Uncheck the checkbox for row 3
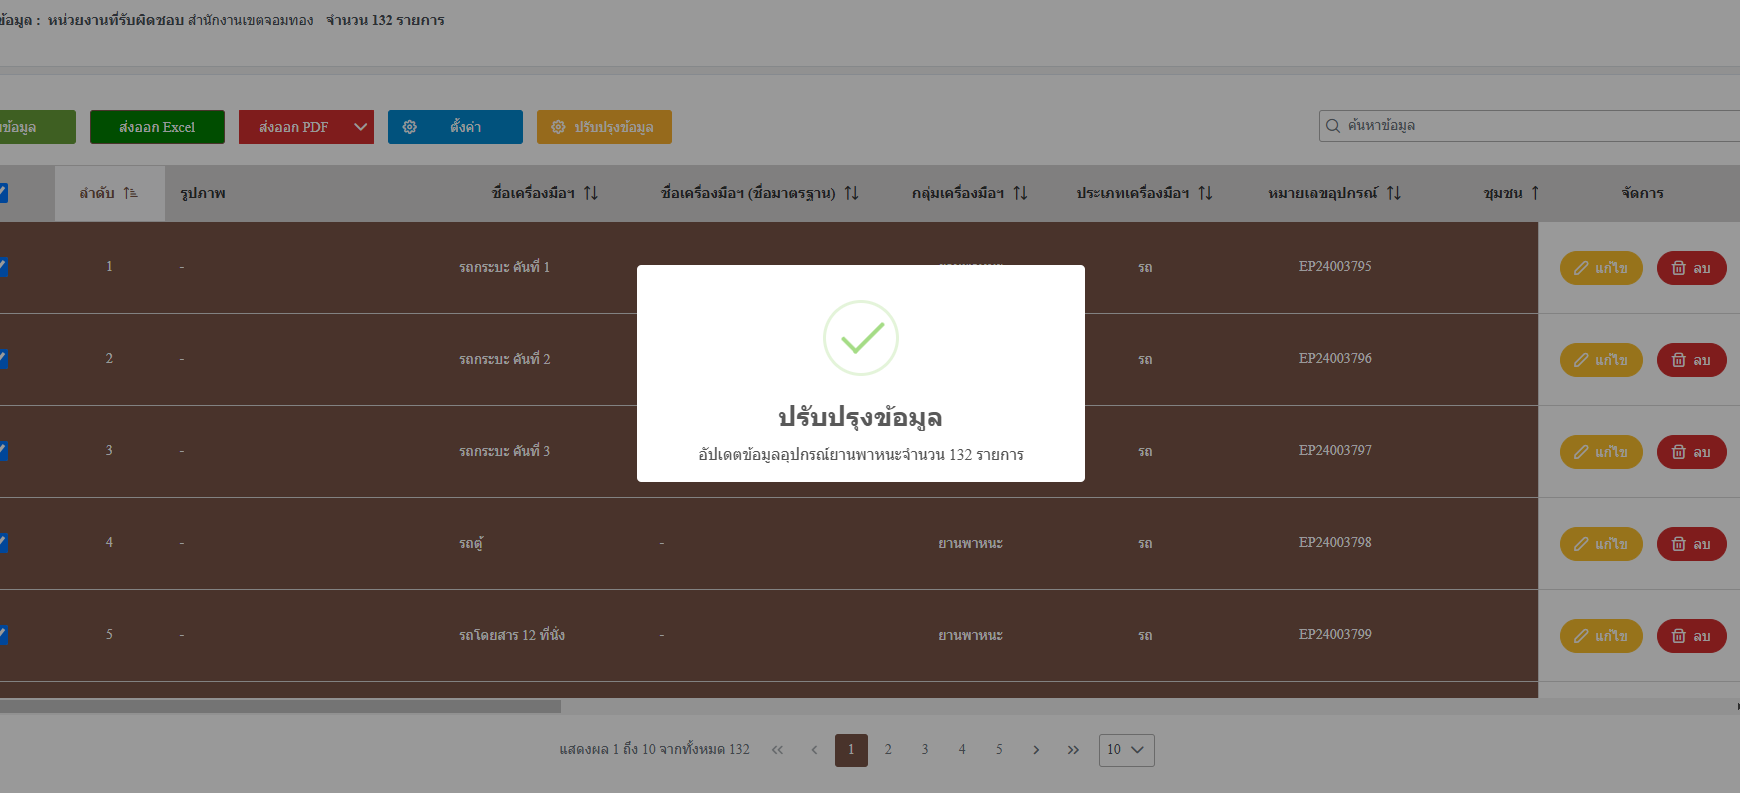Screen dimensions: 1740x793 point(3,451)
